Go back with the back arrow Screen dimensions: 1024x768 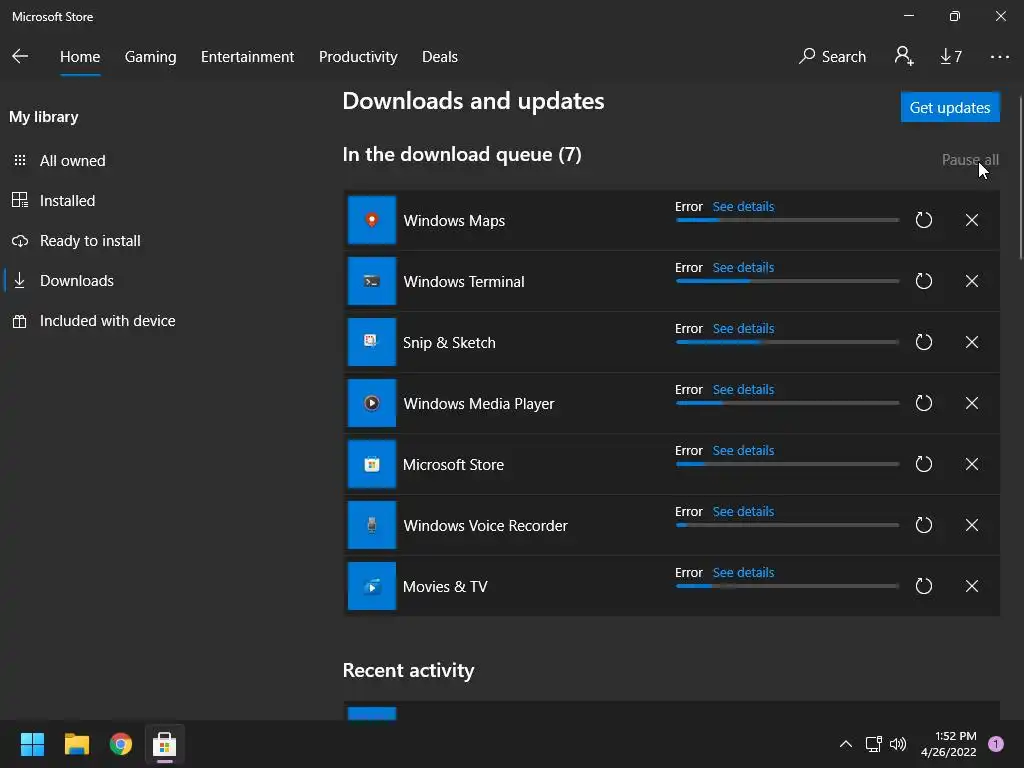[x=20, y=56]
